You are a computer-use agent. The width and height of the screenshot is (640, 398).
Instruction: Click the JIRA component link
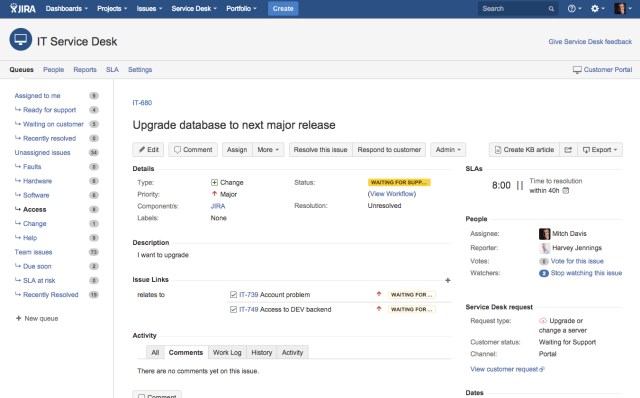[x=218, y=206]
